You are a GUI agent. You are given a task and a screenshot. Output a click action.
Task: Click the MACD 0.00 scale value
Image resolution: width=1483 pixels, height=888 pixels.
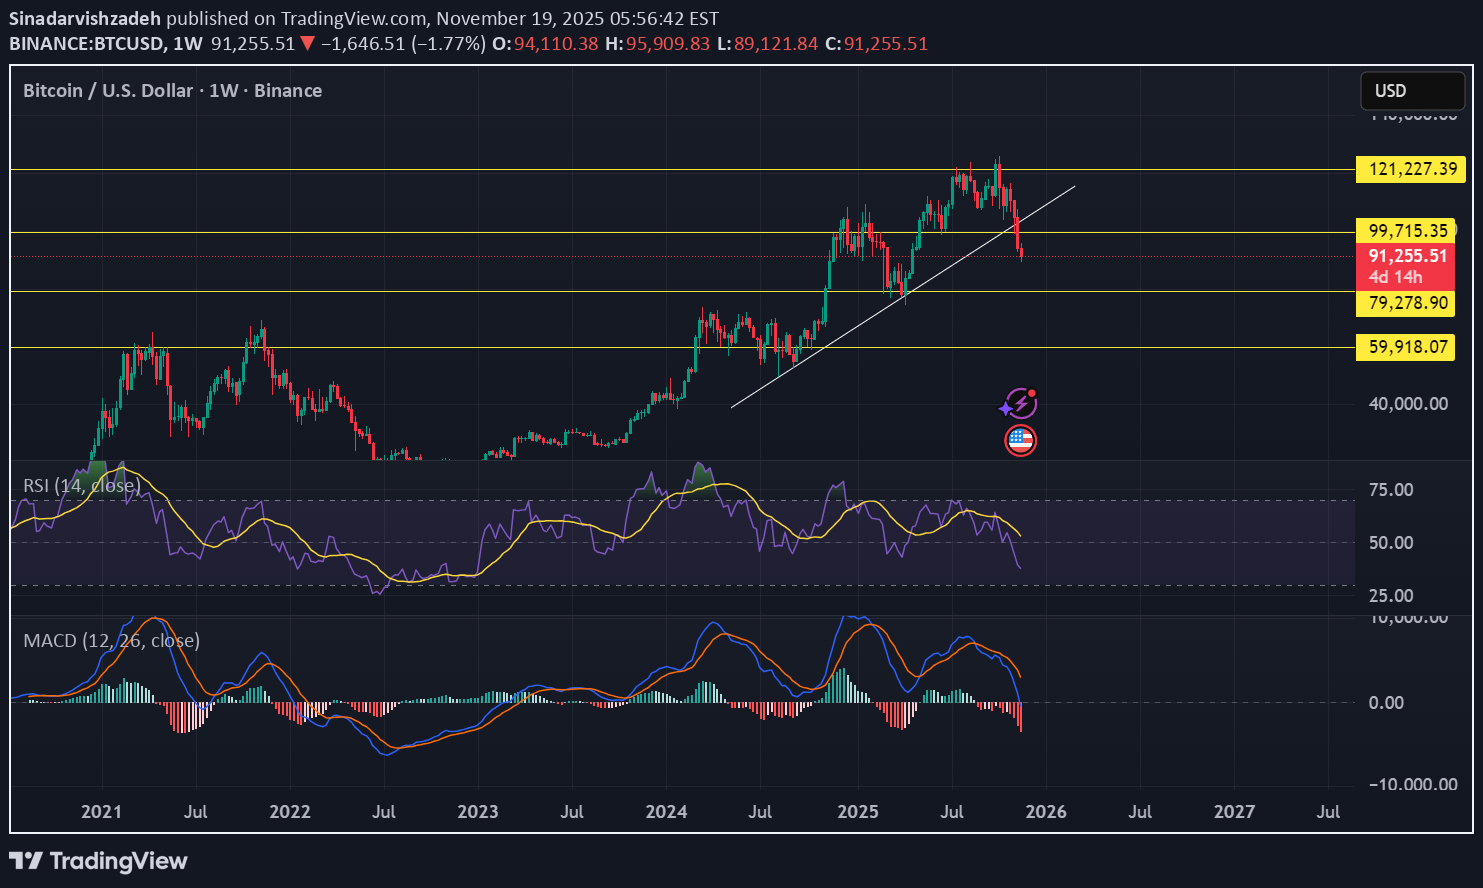1386,703
